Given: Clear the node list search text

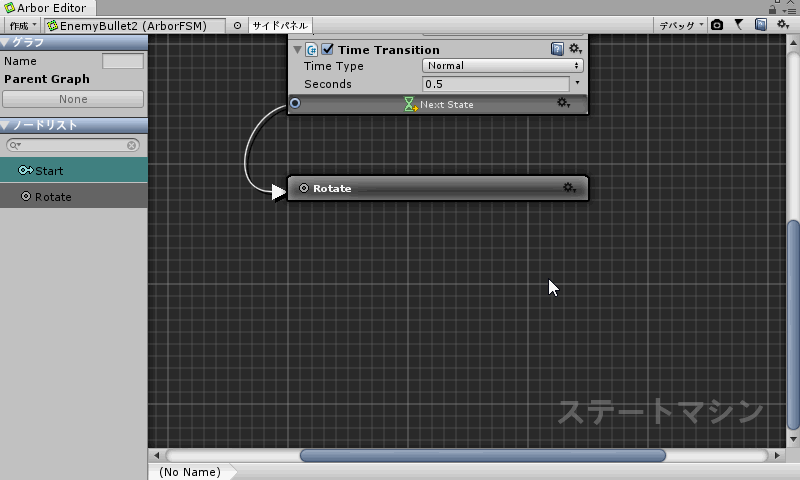Looking at the screenshot, I should 132,145.
